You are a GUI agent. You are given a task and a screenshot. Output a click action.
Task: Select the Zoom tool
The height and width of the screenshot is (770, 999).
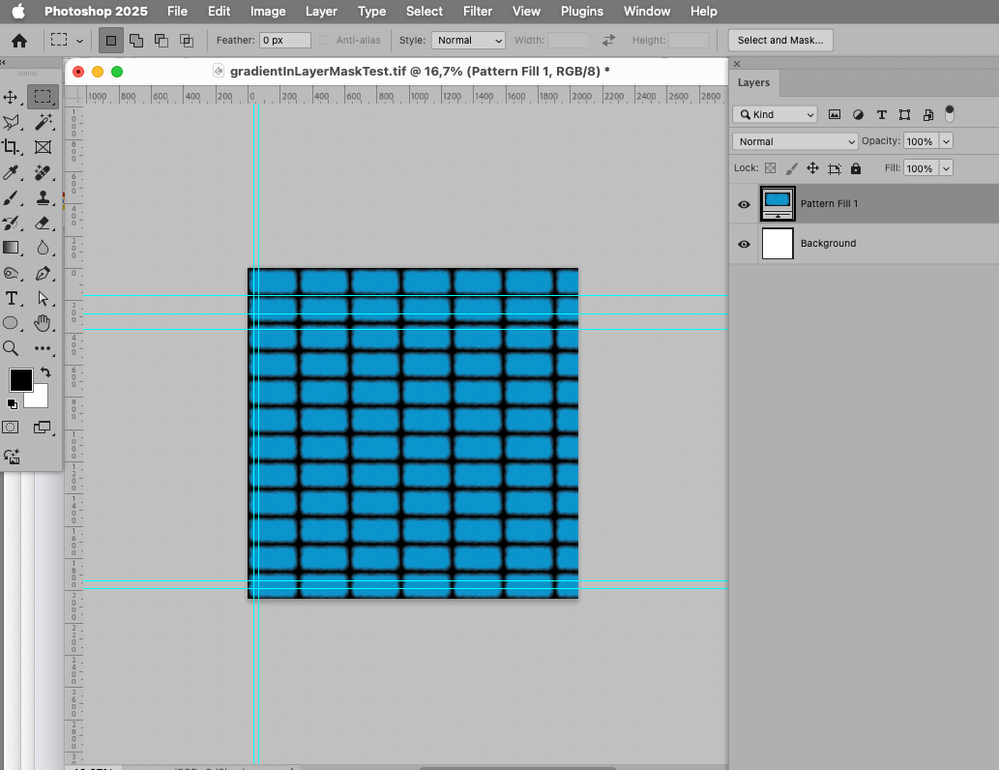click(12, 348)
